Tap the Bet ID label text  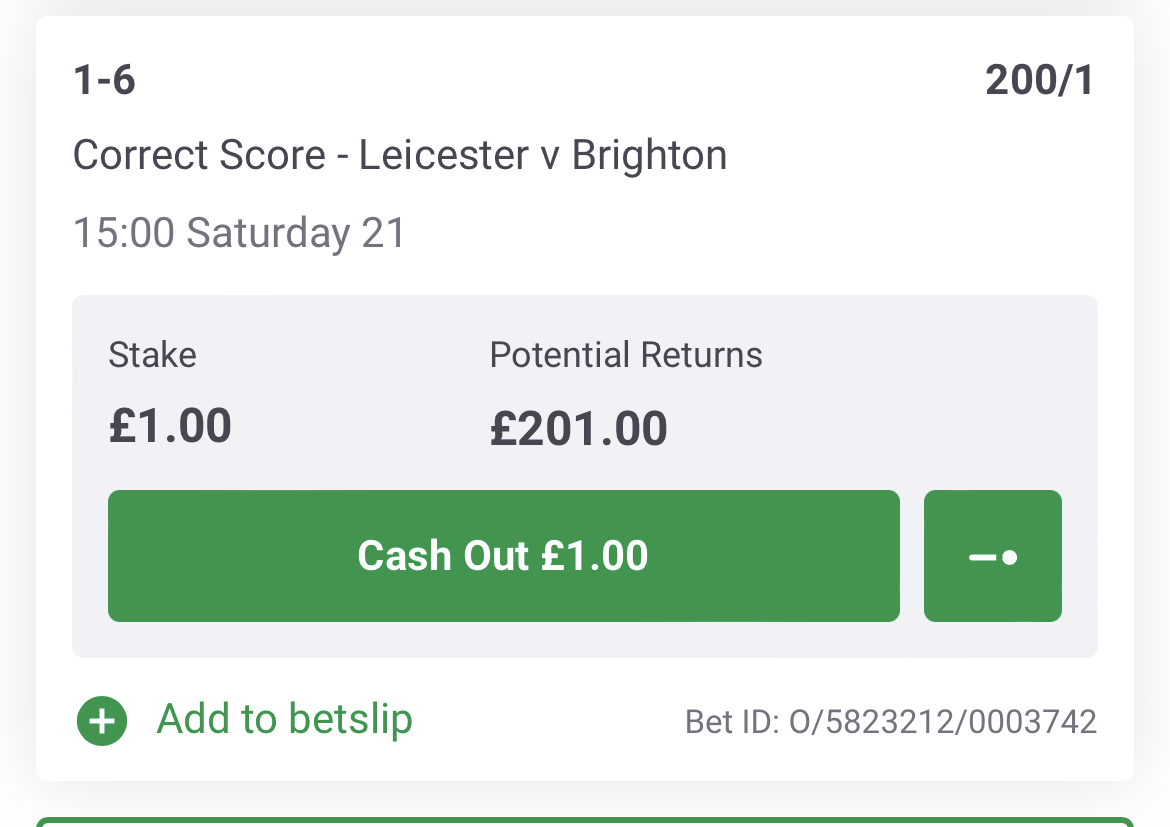pyautogui.click(x=731, y=722)
